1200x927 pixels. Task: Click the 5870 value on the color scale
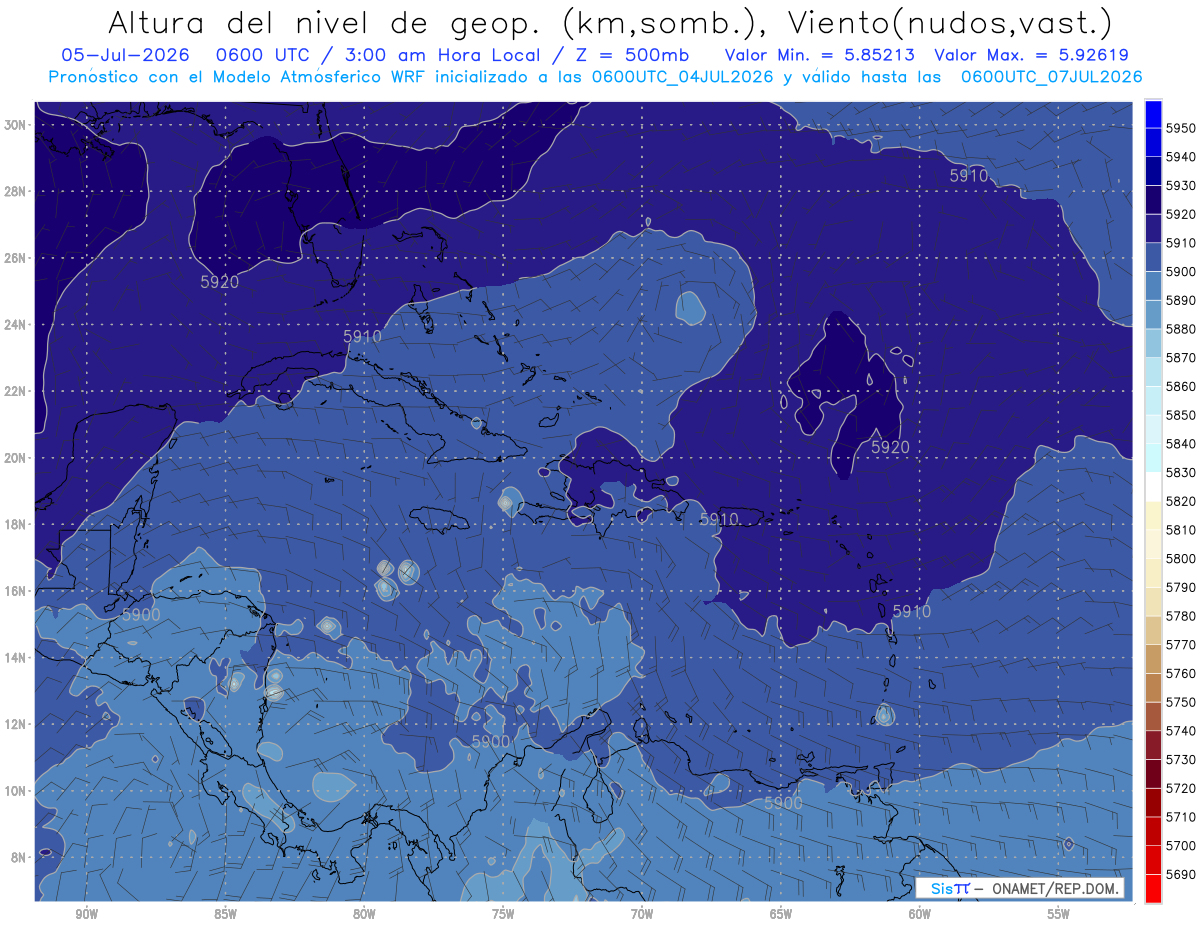coord(1182,358)
